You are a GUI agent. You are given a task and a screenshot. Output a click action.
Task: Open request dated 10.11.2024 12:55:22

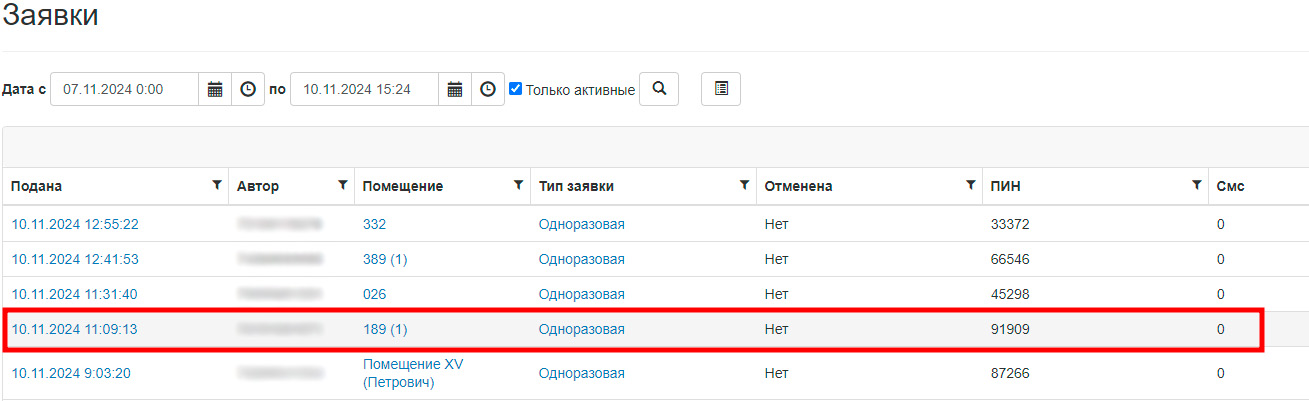(75, 224)
